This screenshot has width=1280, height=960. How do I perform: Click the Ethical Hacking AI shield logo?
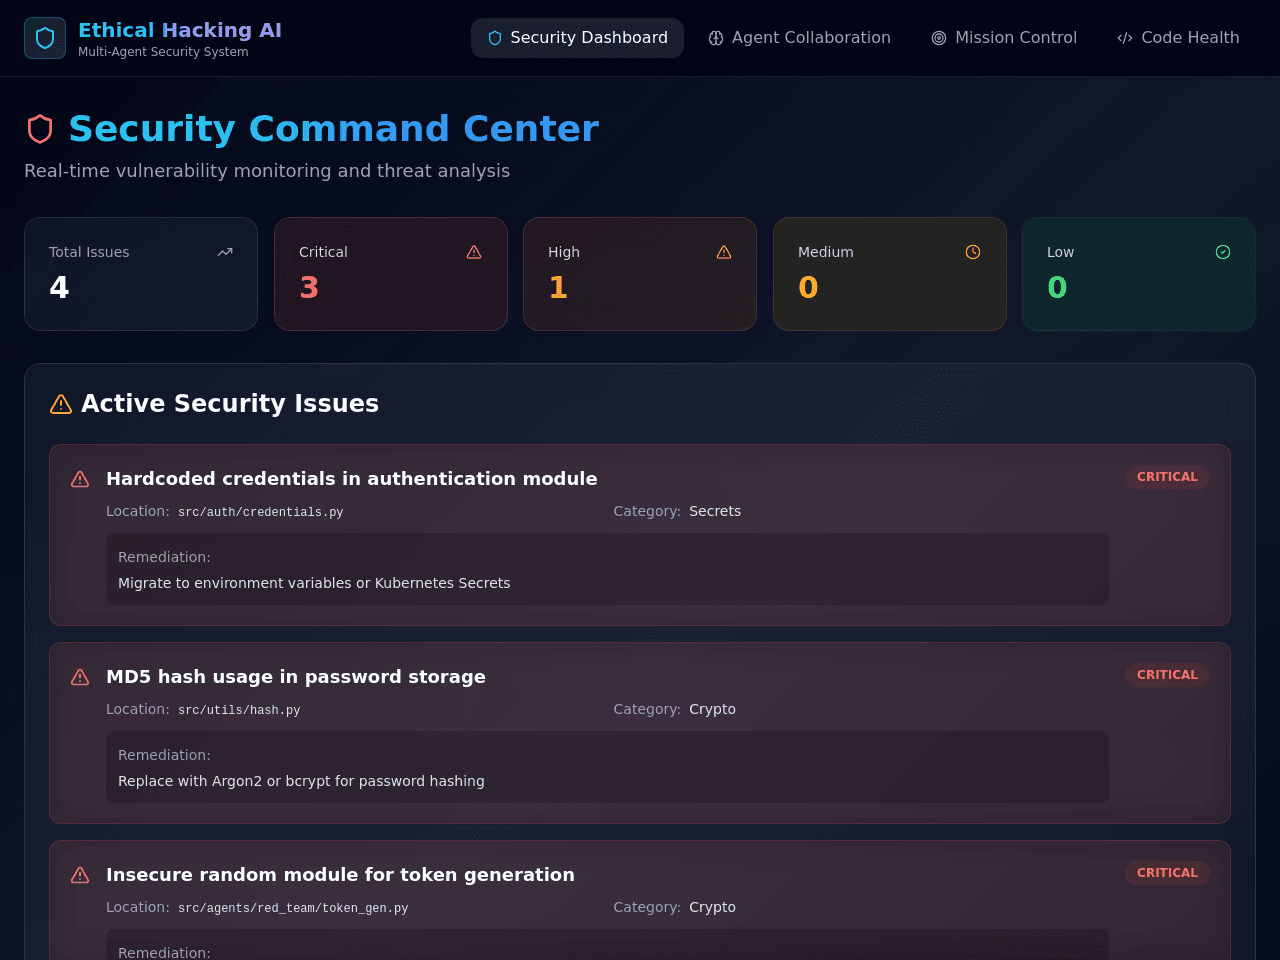click(45, 38)
